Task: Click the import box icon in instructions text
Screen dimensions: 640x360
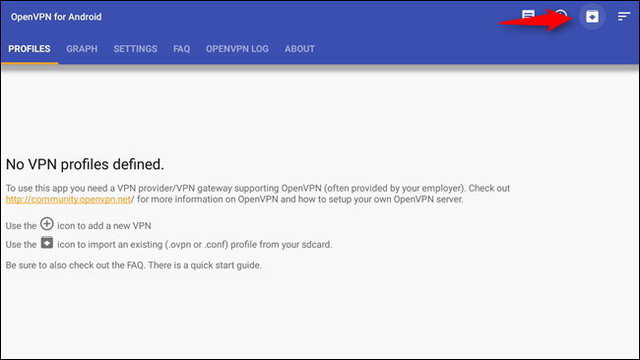Action: point(47,243)
